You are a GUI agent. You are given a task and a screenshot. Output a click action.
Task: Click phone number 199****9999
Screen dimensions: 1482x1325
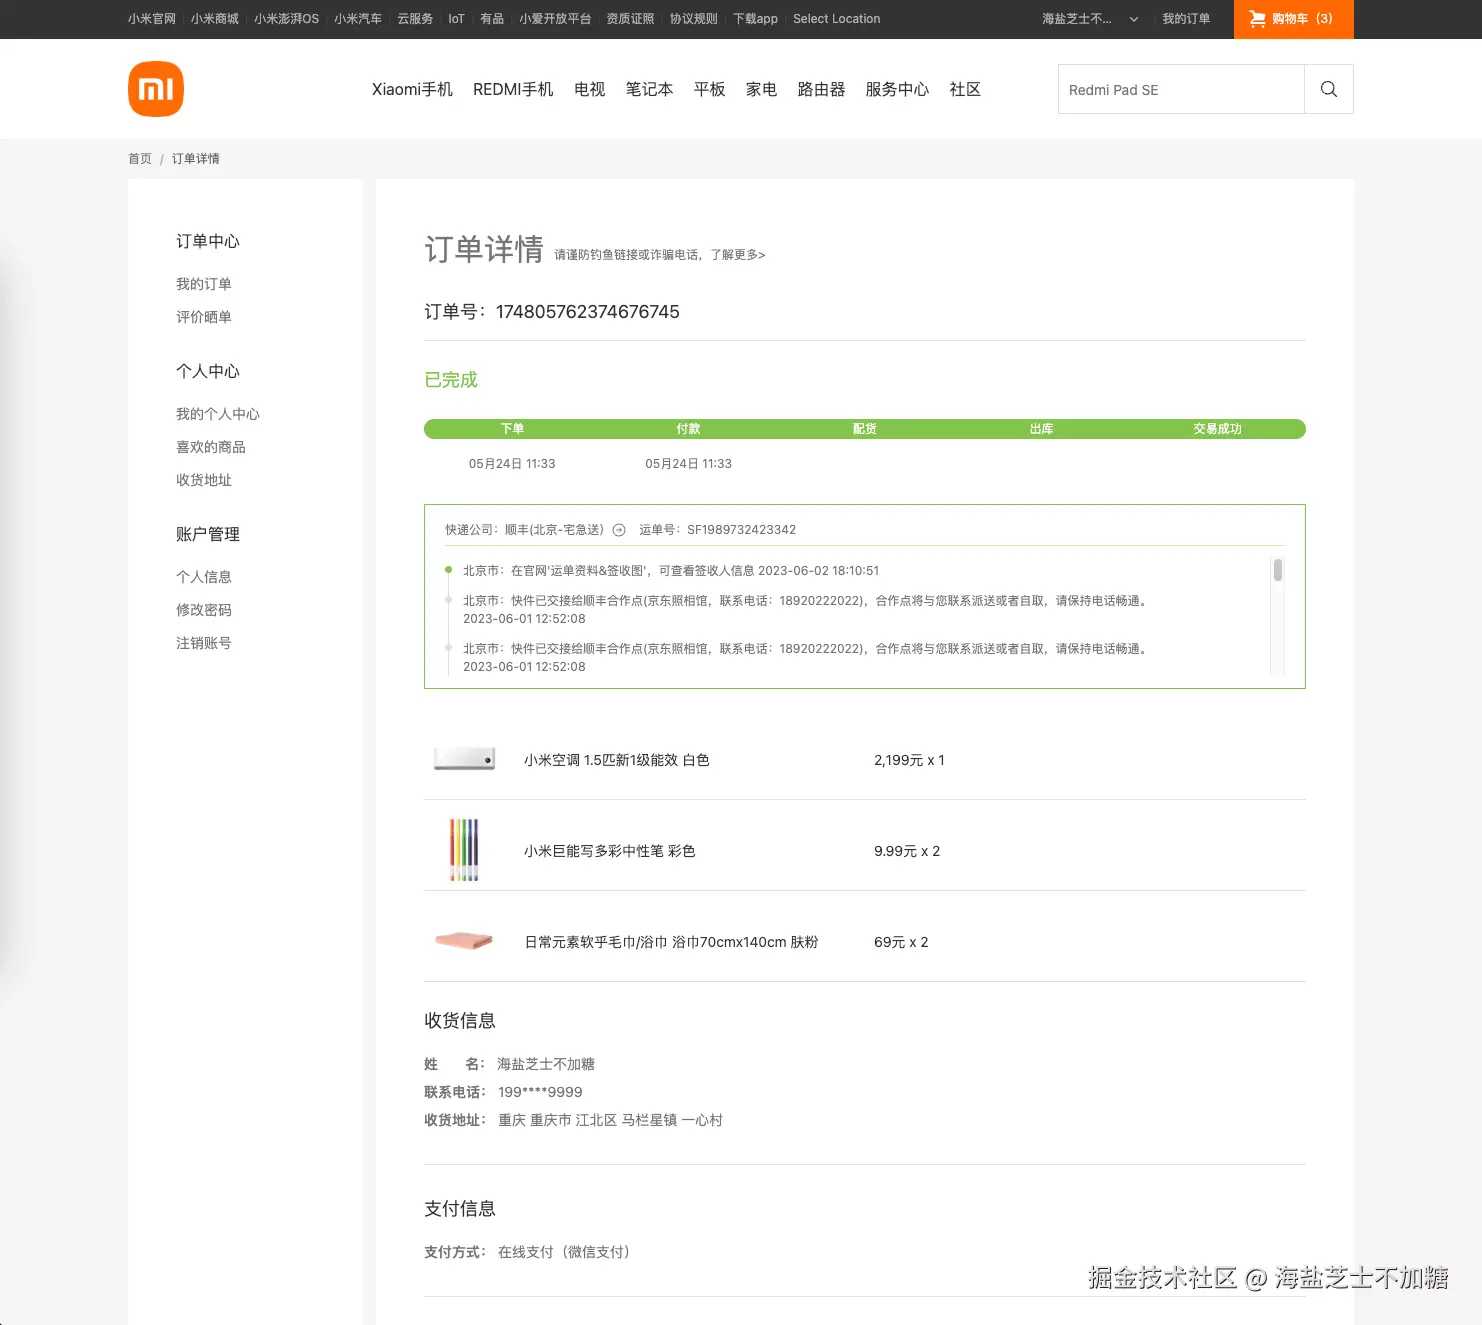pyautogui.click(x=540, y=1092)
